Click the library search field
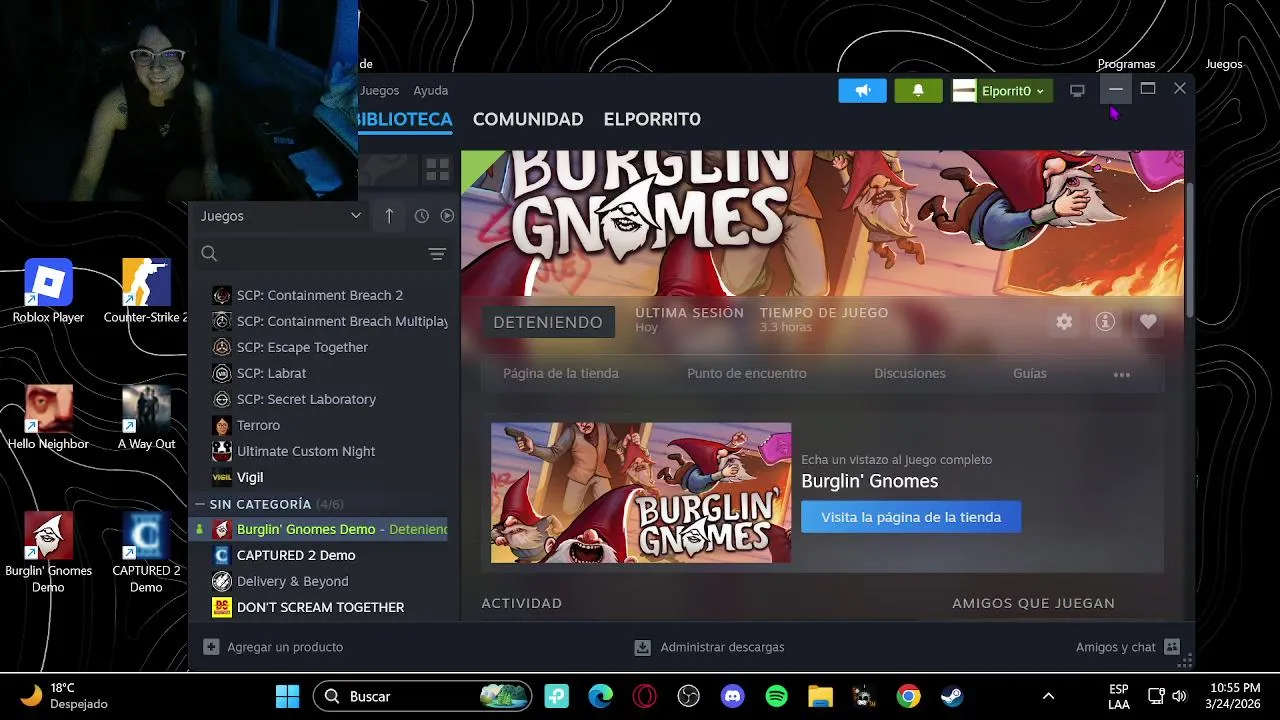Screen dimensions: 1280x720 click(312, 254)
